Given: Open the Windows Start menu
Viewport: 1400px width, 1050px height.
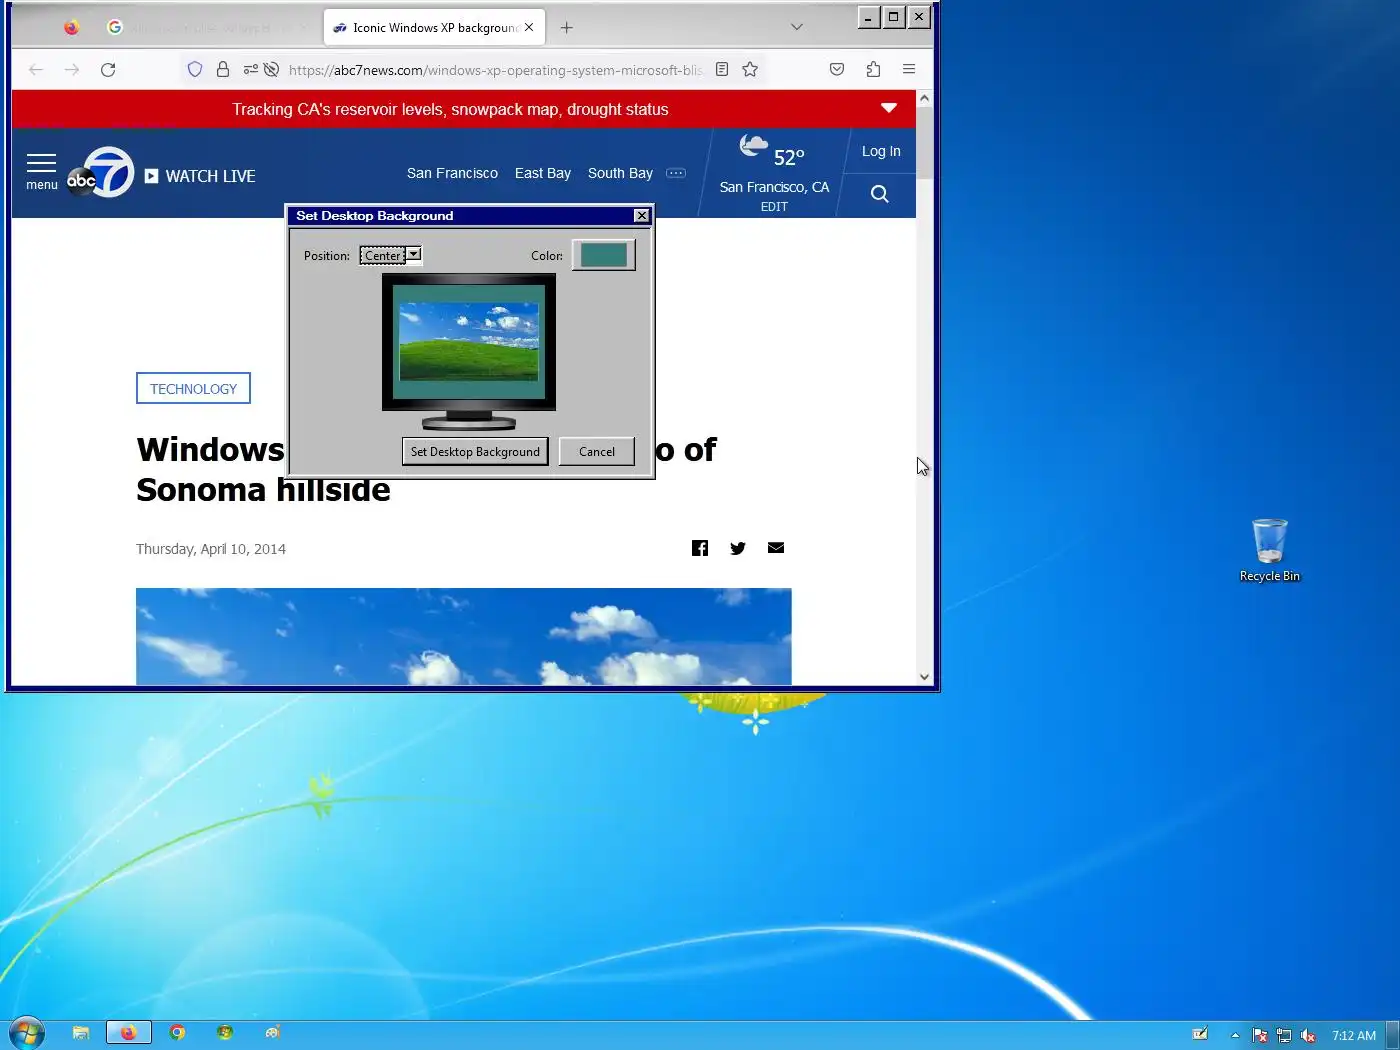Looking at the screenshot, I should coord(27,1033).
